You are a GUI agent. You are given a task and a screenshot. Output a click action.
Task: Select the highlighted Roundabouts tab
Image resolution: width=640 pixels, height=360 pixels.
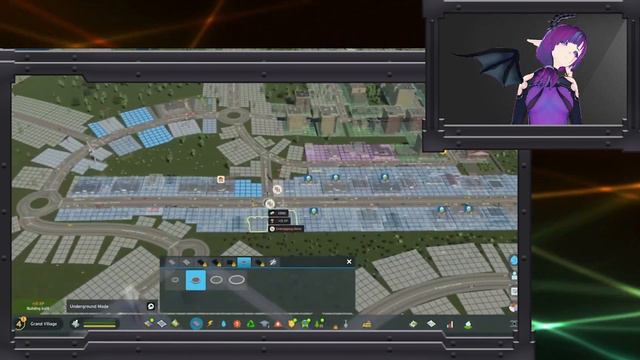(244, 262)
